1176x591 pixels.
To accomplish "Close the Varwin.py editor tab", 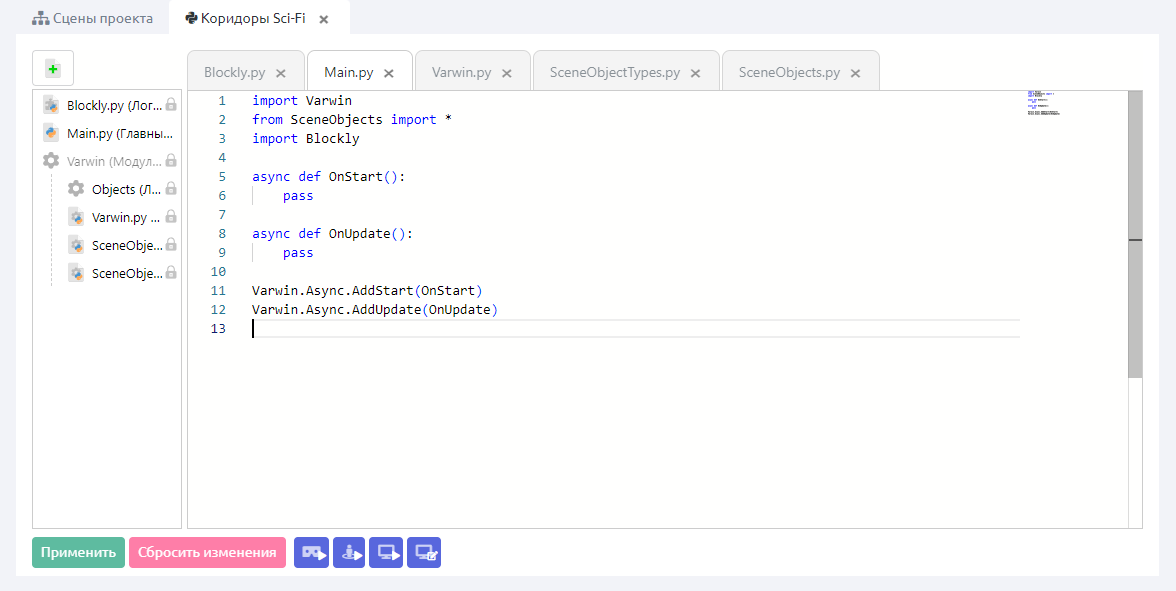I will click(507, 73).
